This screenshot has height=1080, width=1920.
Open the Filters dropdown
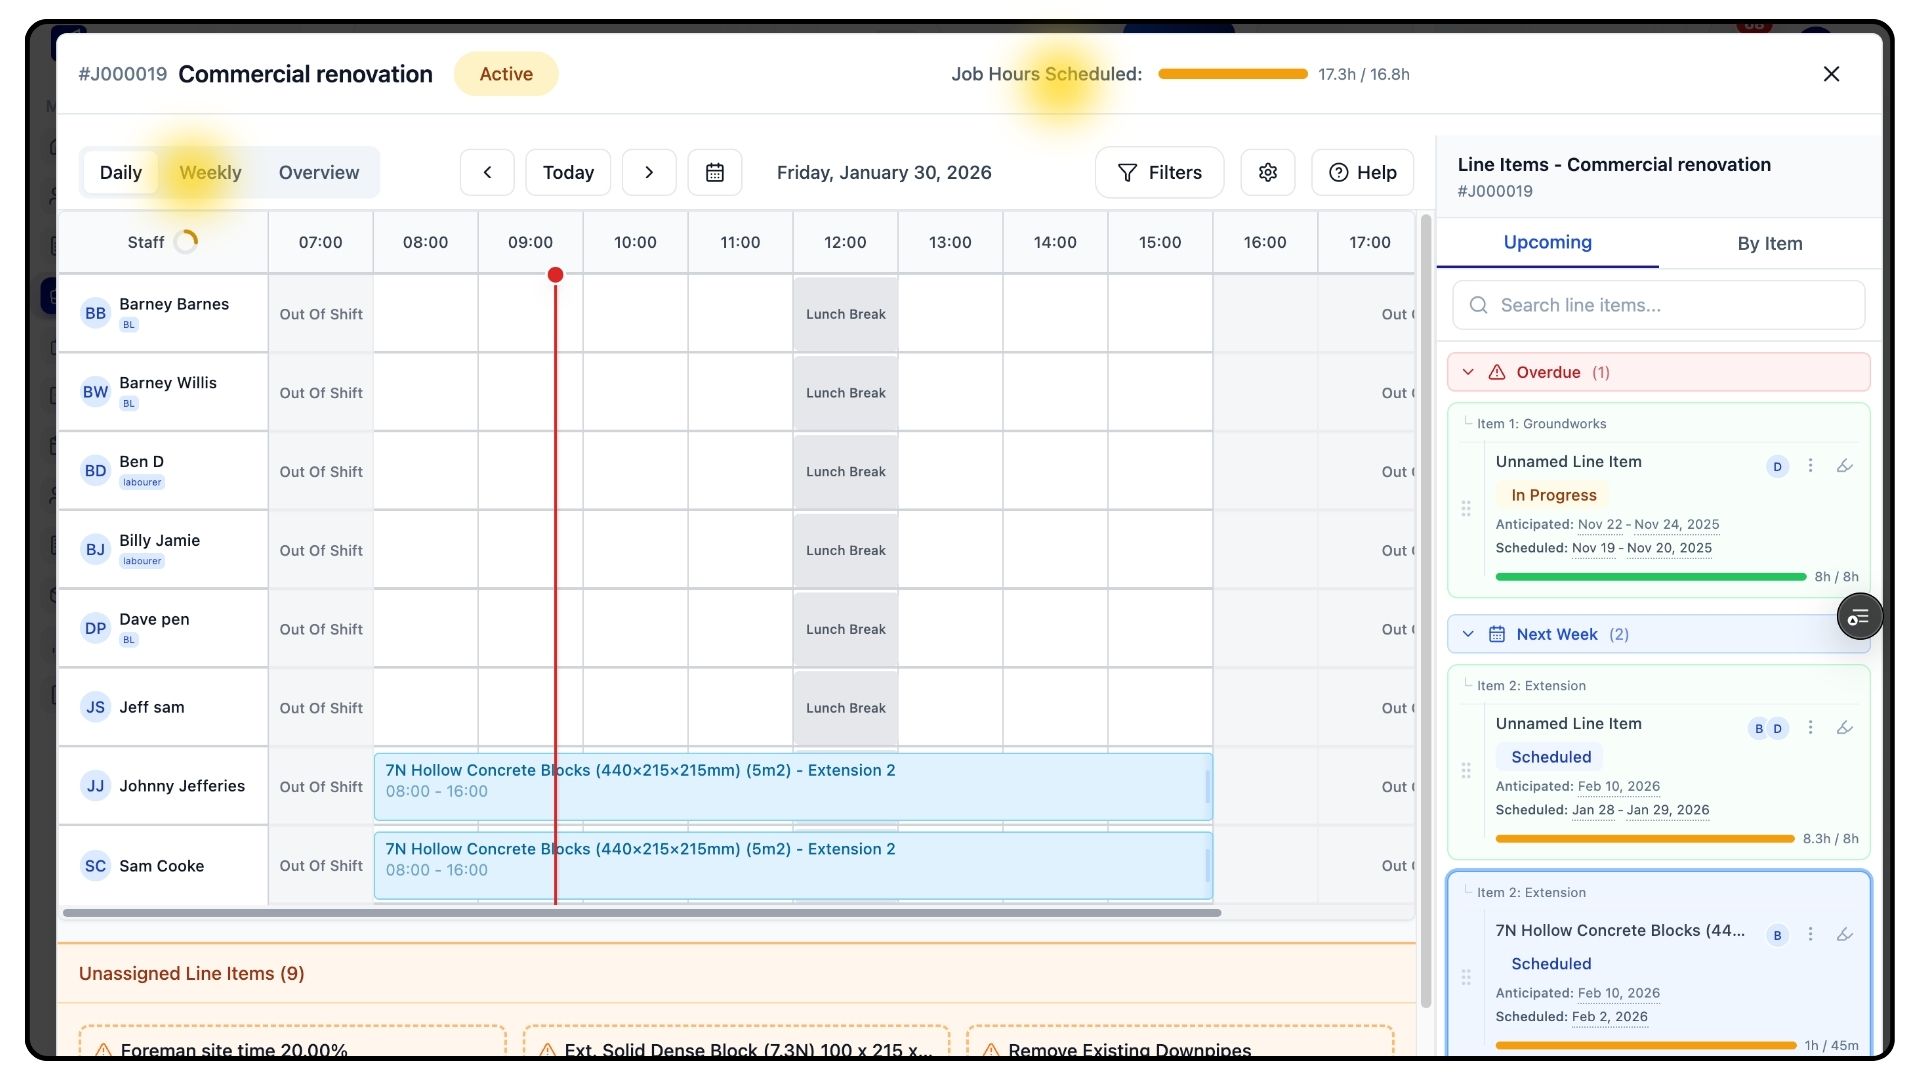[1159, 172]
